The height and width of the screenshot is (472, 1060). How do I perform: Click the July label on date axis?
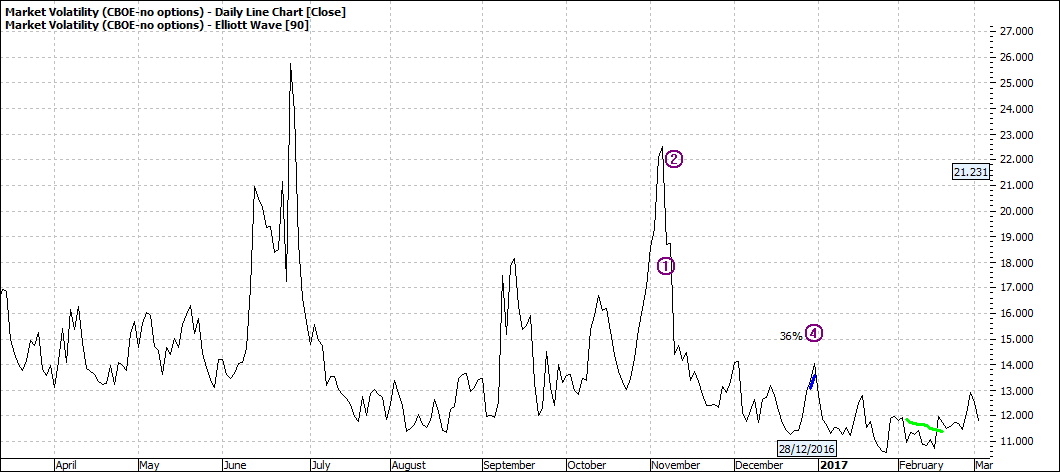(x=320, y=465)
